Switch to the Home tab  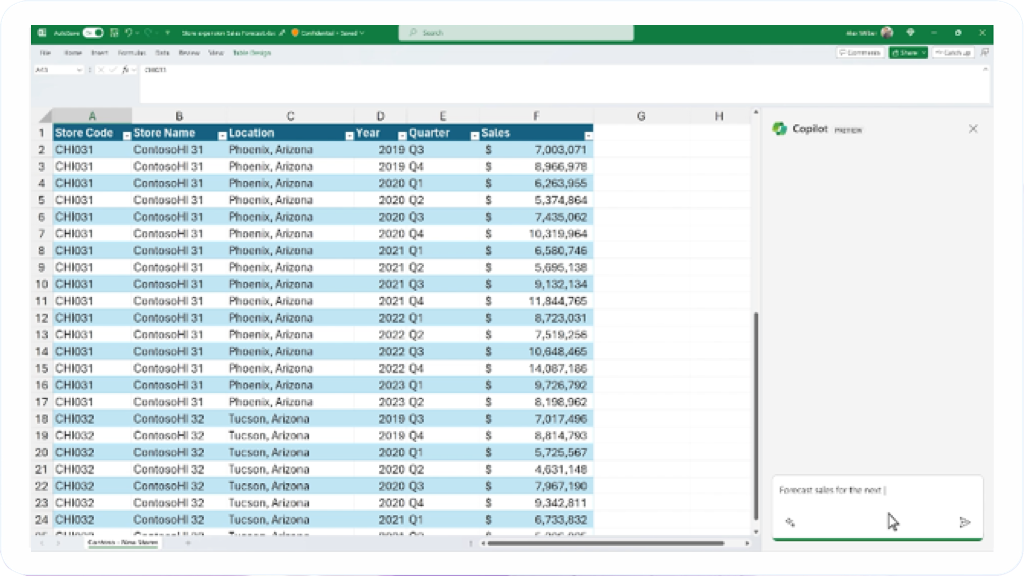tap(73, 53)
